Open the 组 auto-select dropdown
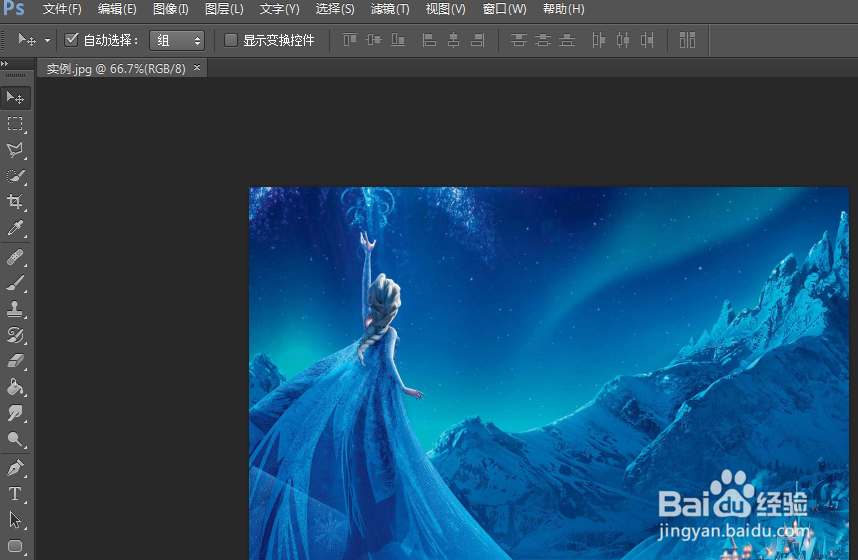The width and height of the screenshot is (858, 560). [x=177, y=40]
